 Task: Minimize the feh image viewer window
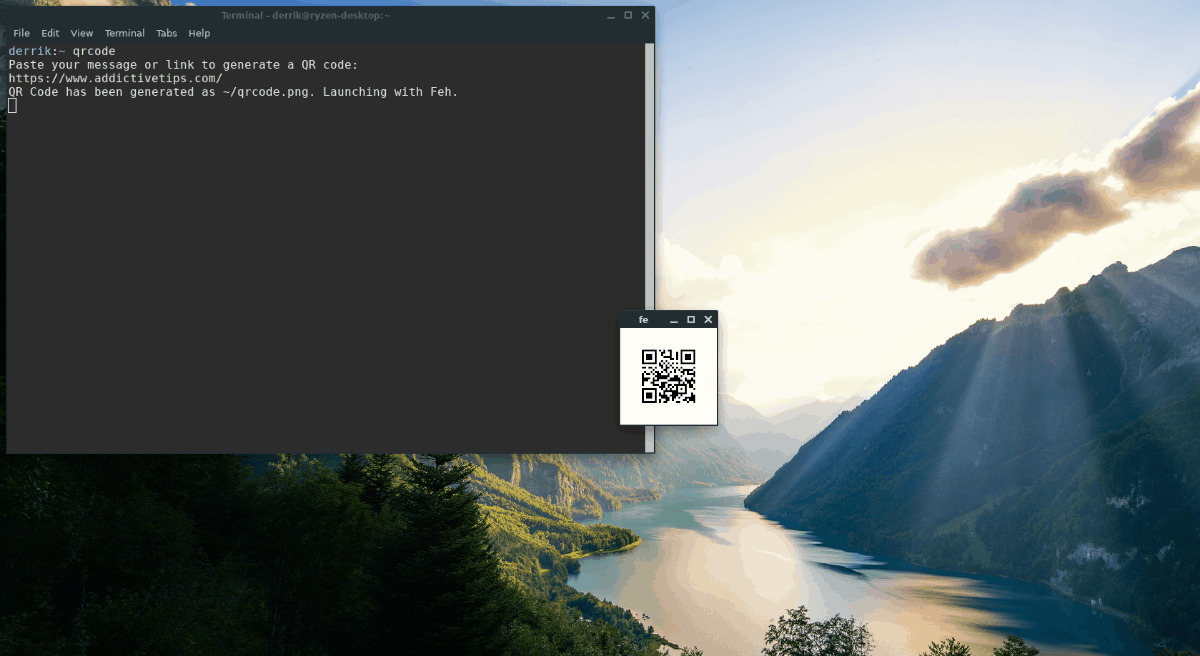(674, 320)
